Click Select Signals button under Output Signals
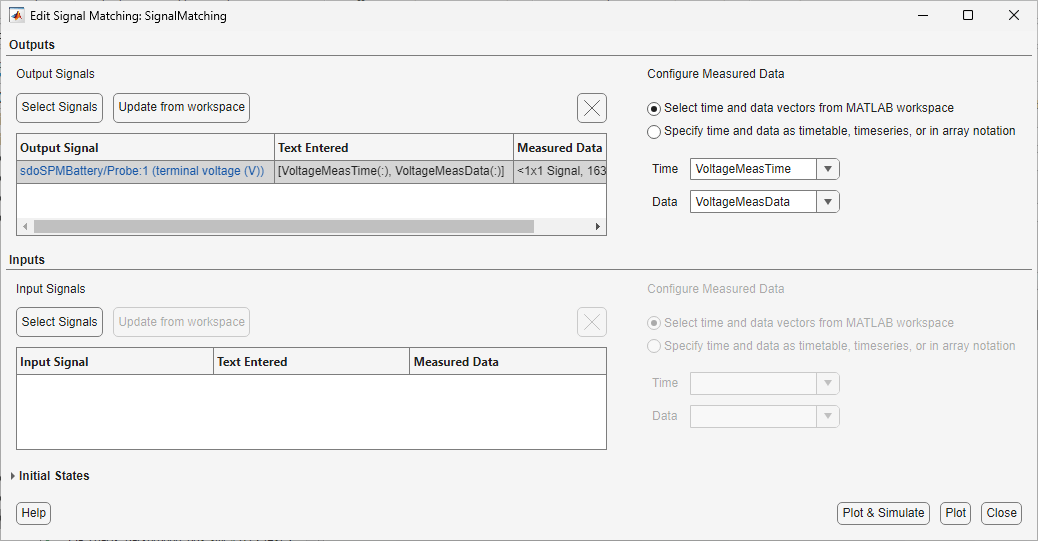The height and width of the screenshot is (541, 1038). point(60,107)
